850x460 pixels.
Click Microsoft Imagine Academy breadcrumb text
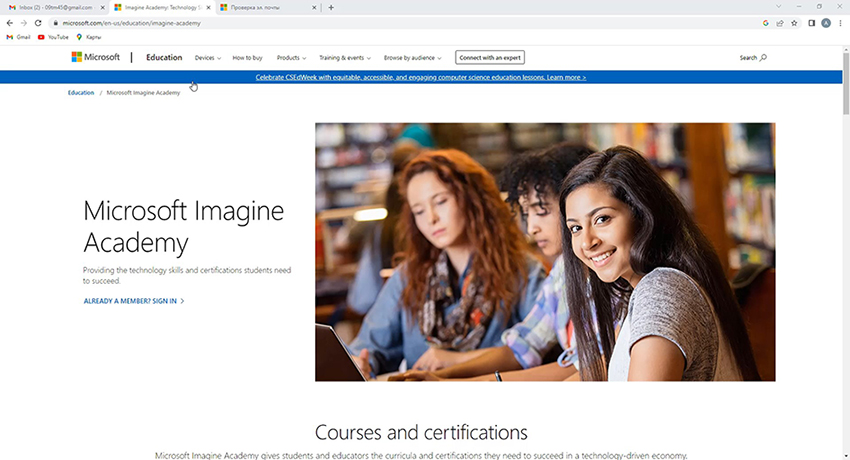coord(143,93)
